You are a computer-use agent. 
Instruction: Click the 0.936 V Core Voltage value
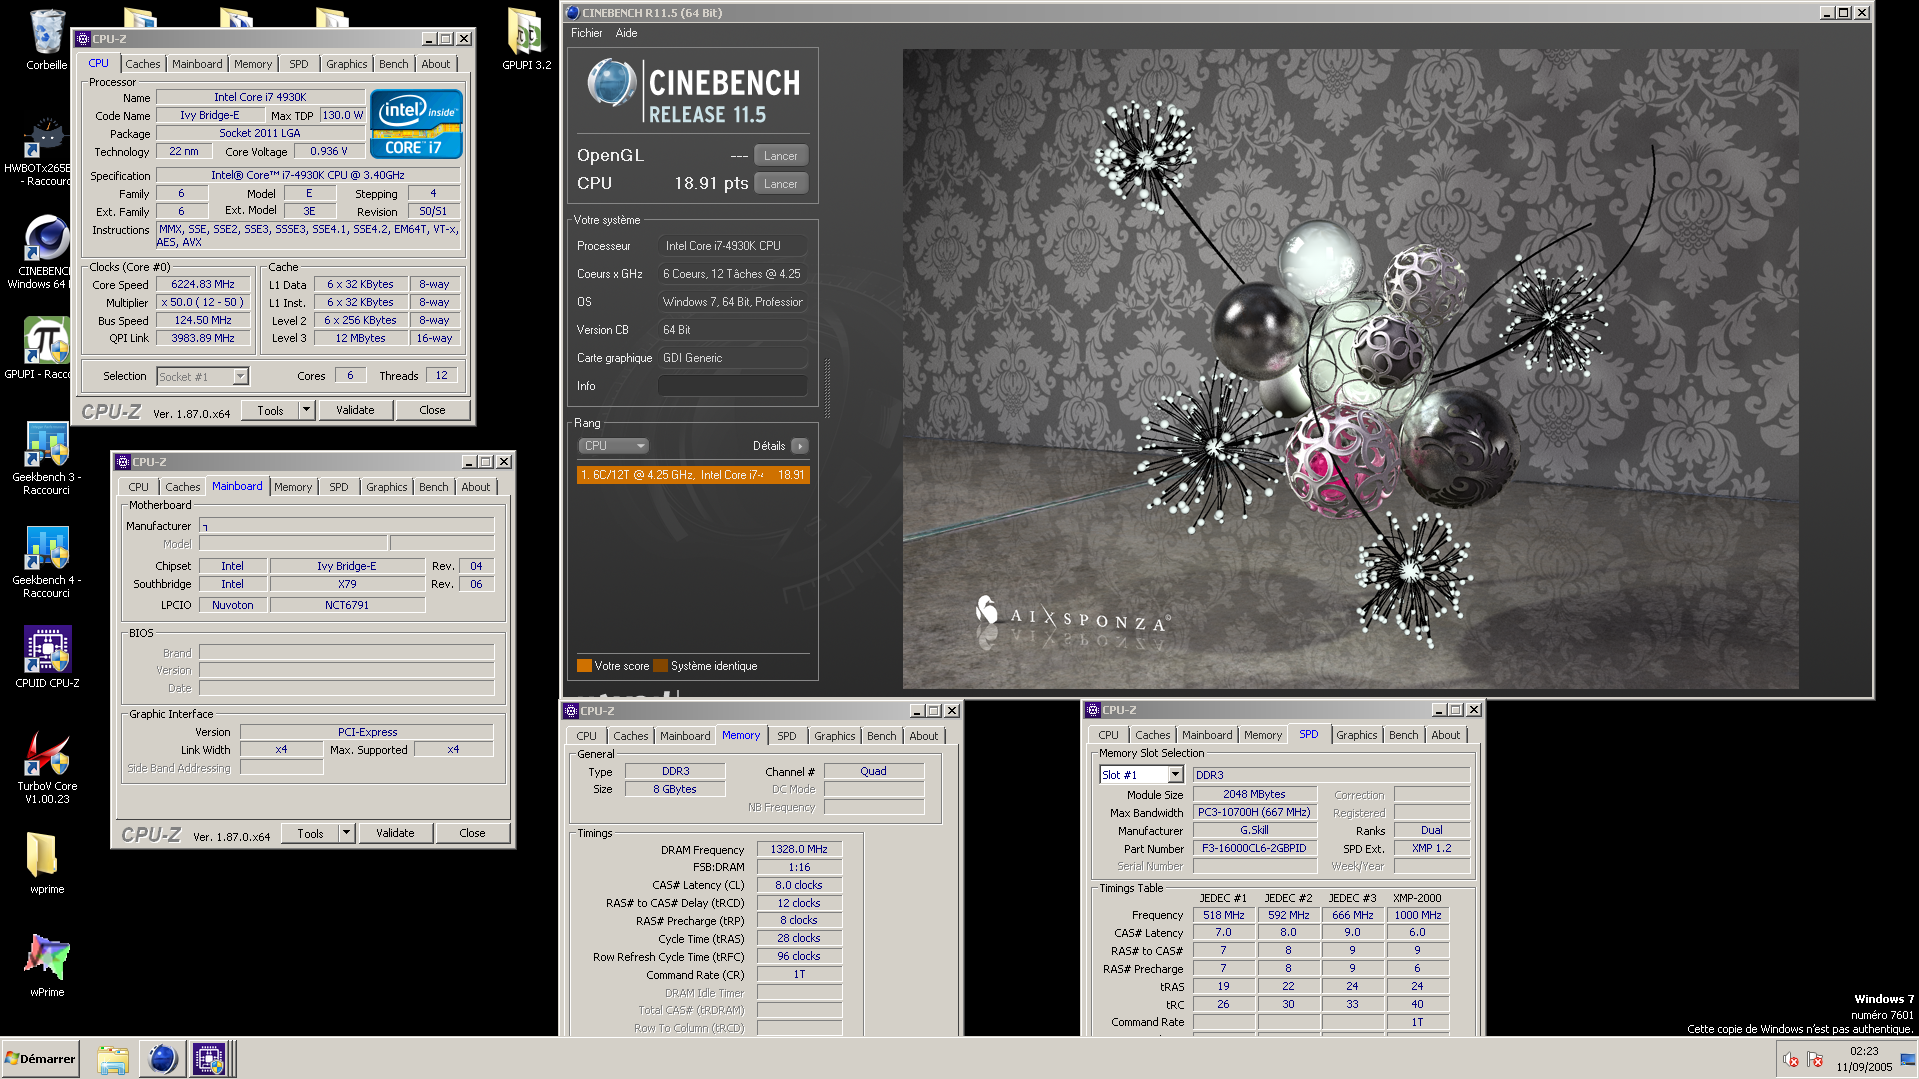click(329, 152)
